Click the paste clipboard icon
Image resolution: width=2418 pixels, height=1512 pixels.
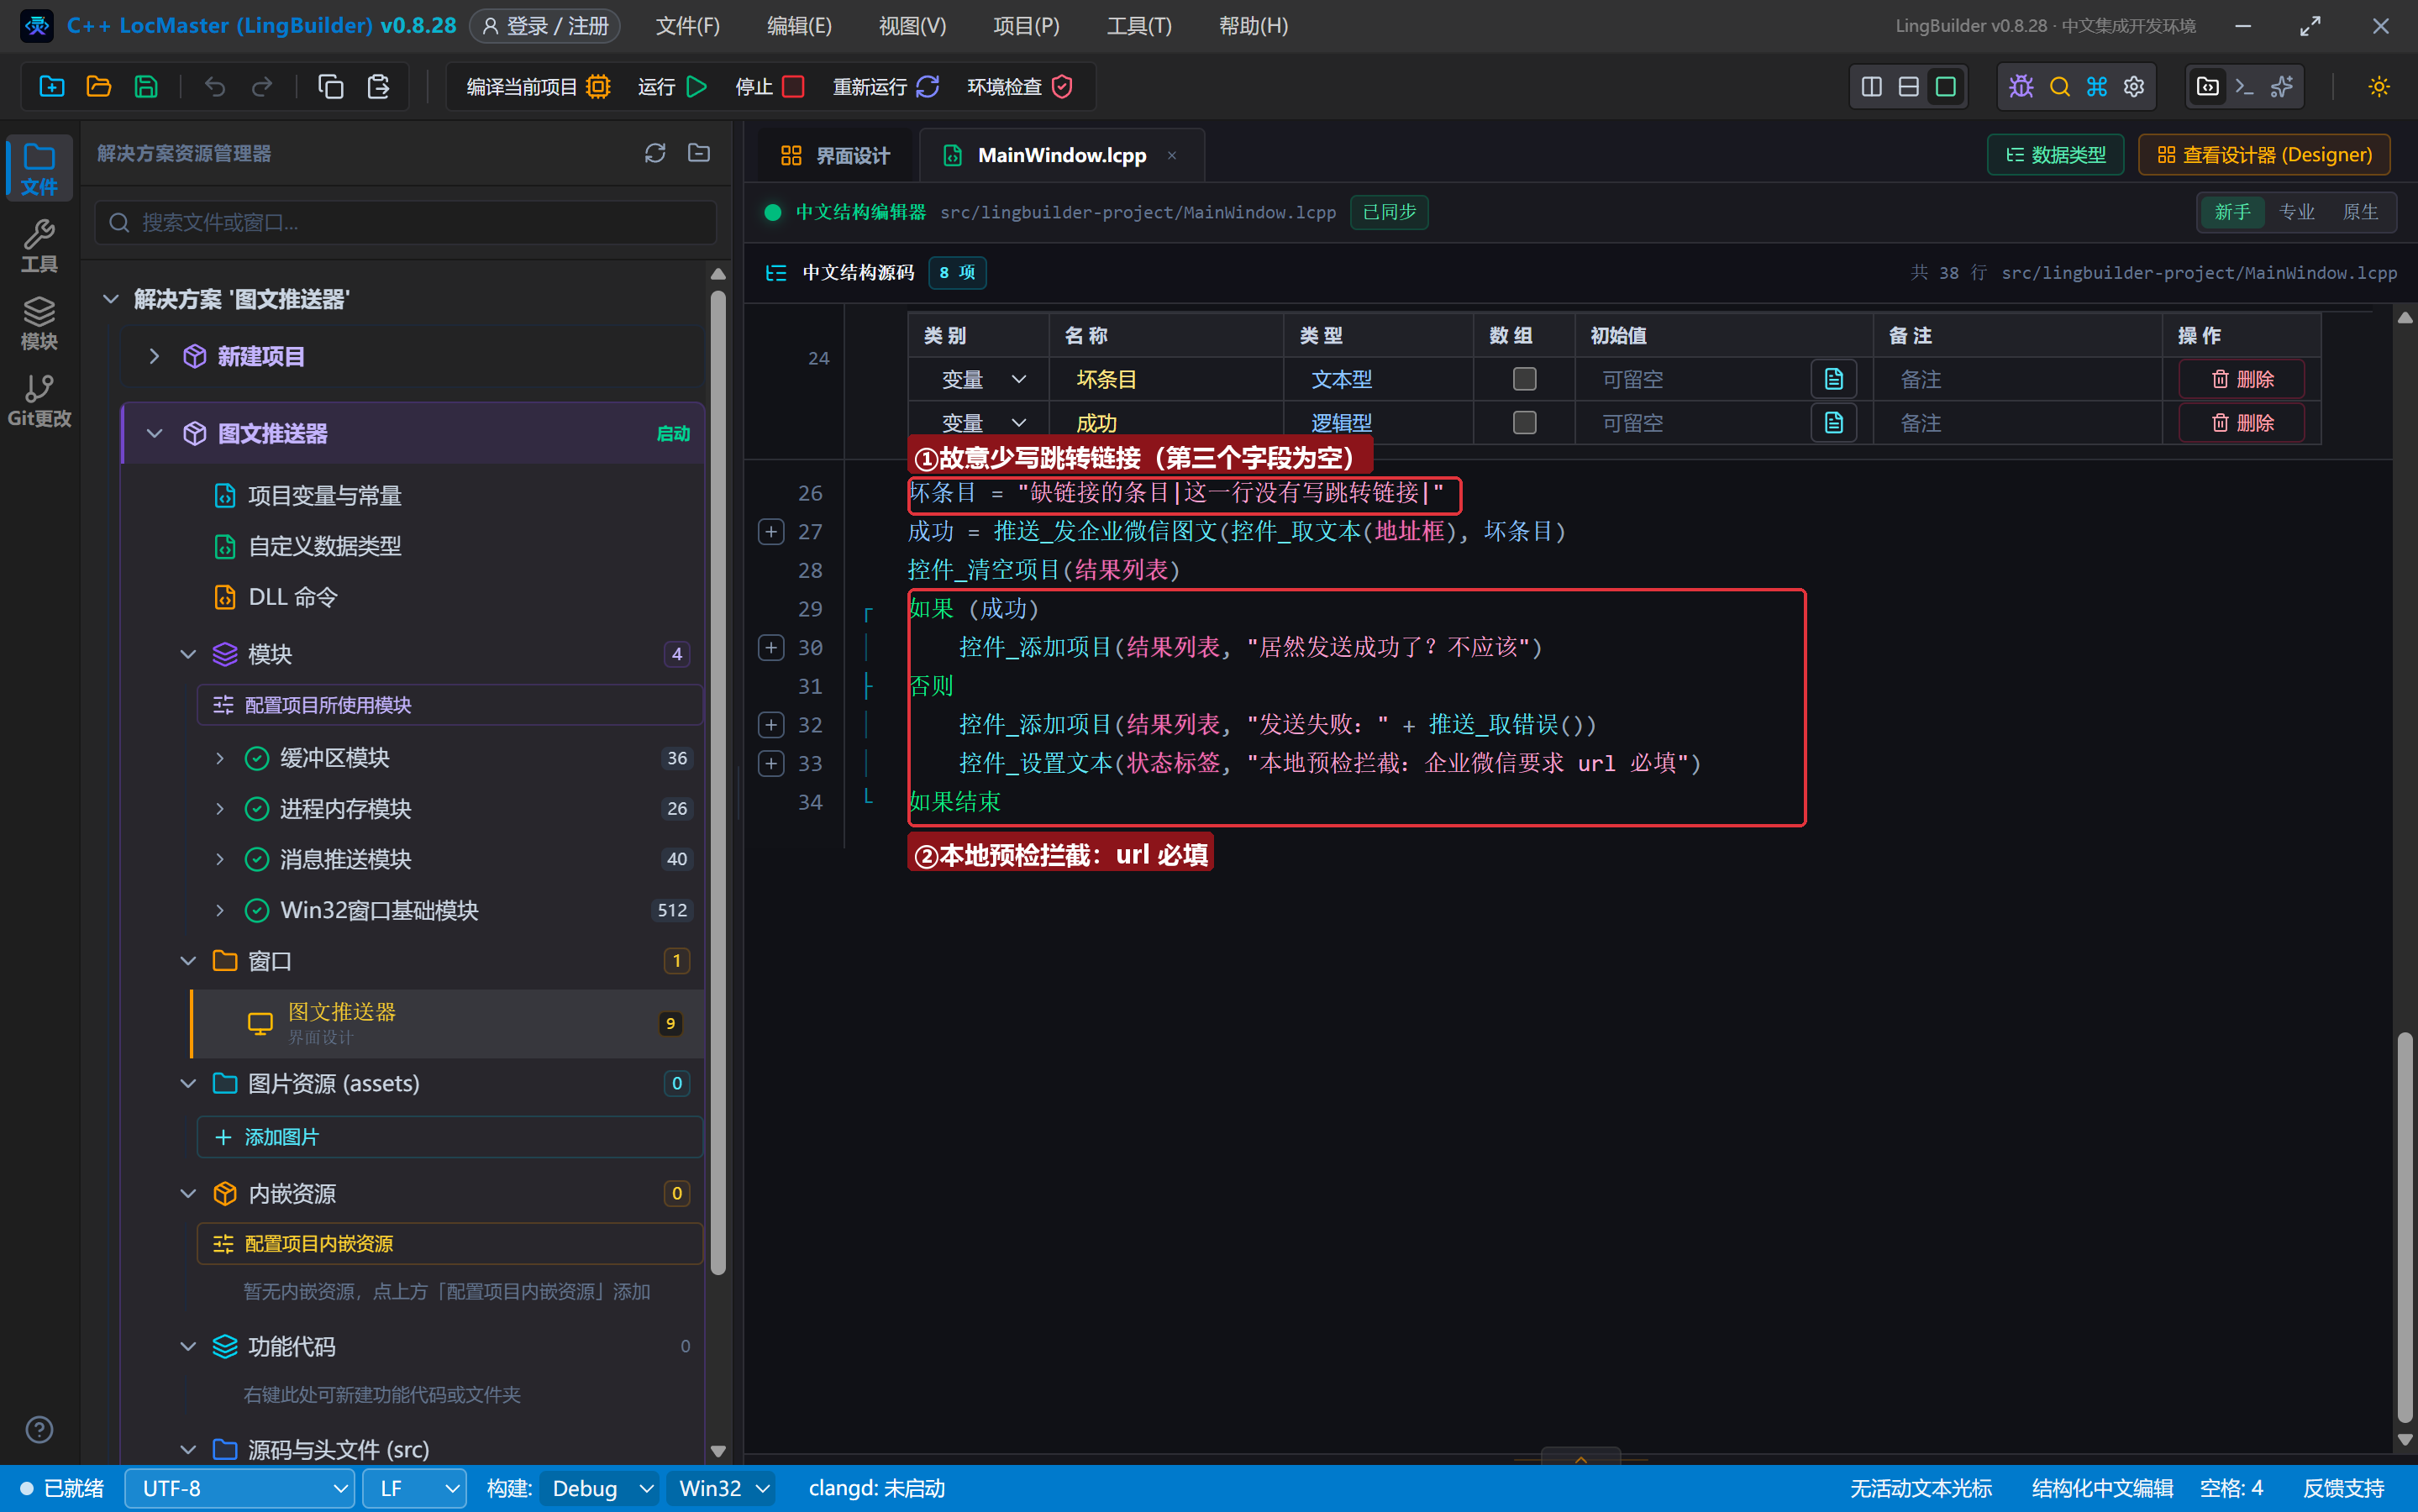[x=378, y=87]
